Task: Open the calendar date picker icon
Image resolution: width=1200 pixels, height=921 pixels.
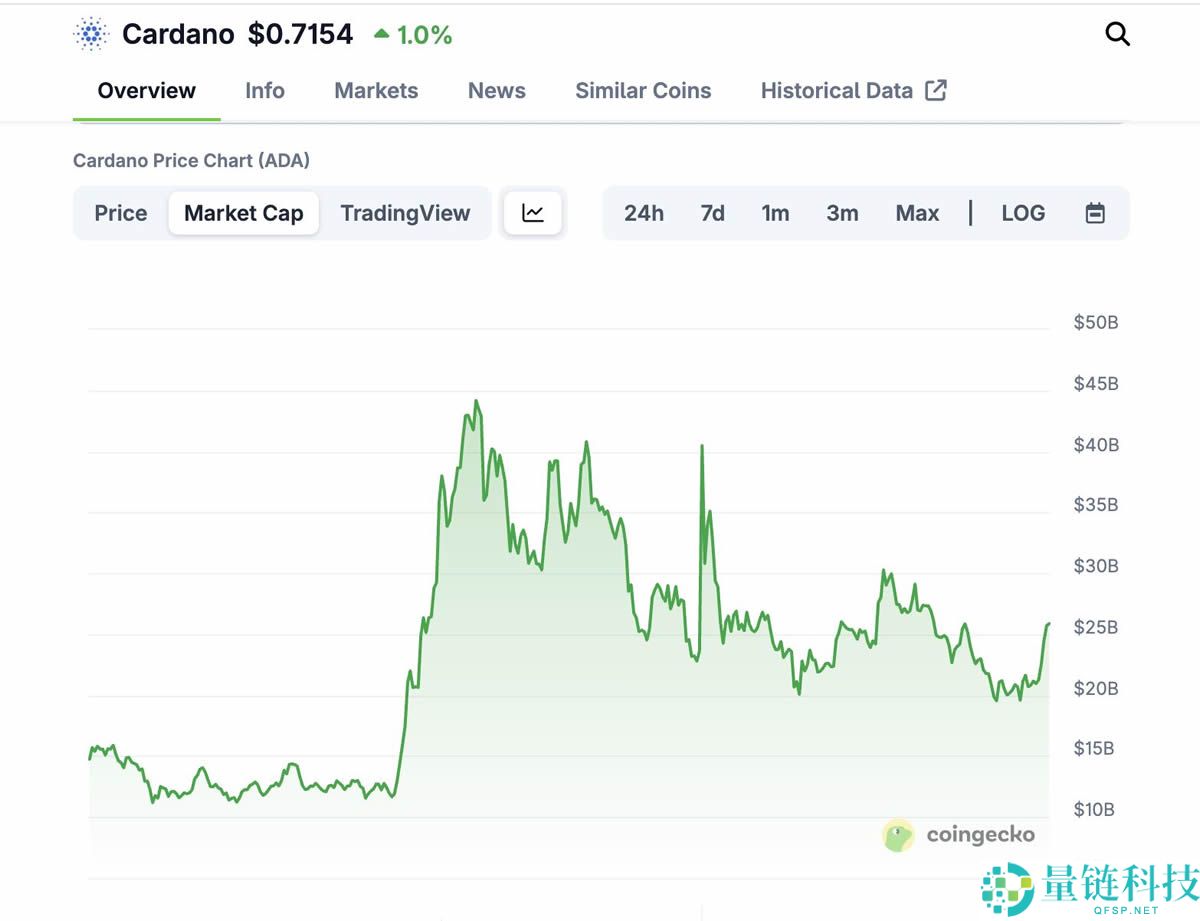Action: 1095,212
